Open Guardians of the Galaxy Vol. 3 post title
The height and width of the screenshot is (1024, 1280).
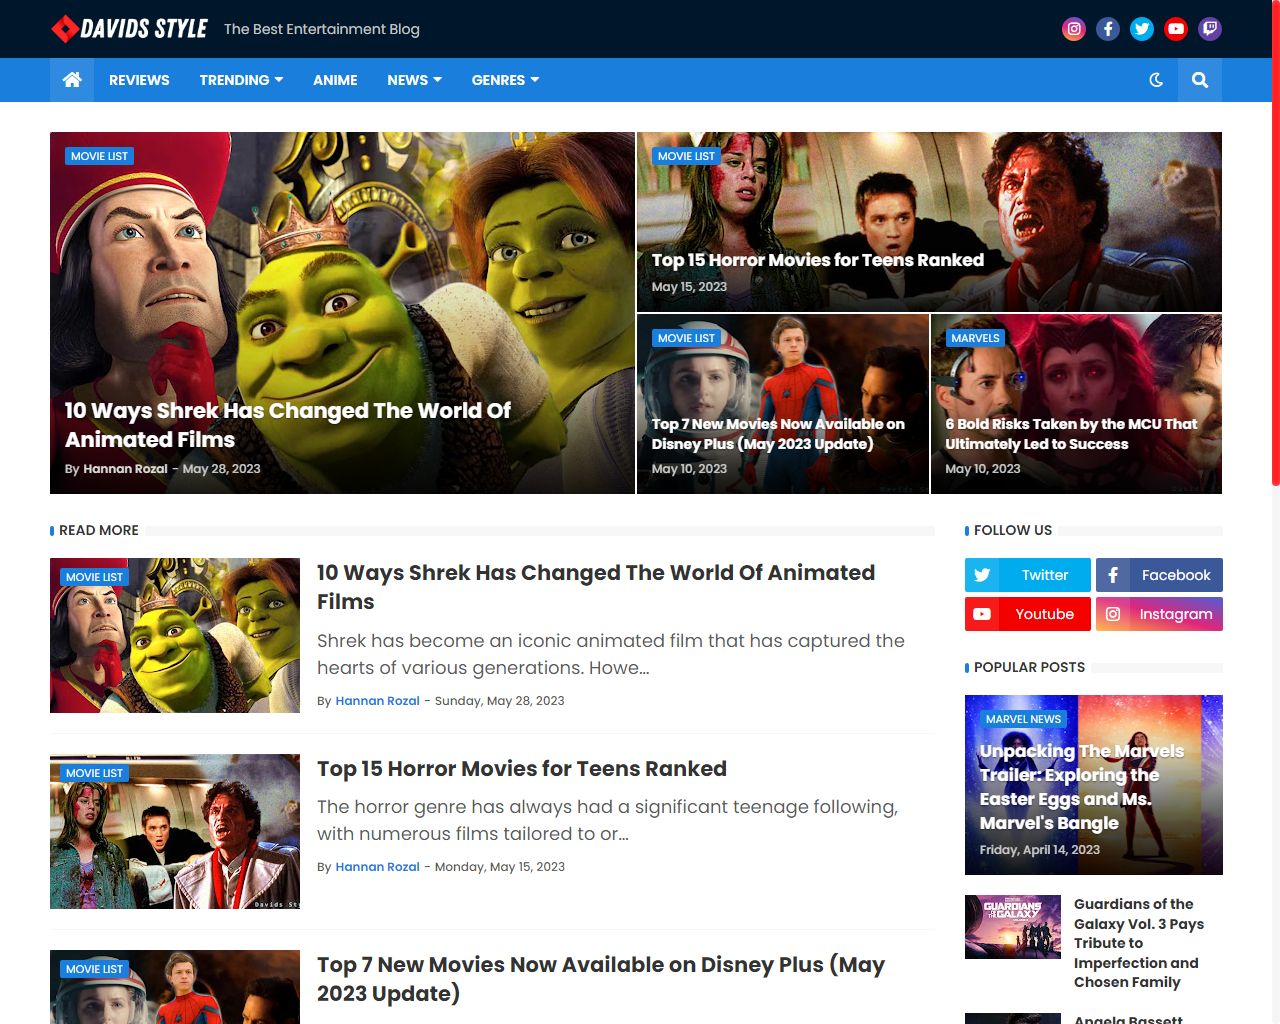(1138, 943)
